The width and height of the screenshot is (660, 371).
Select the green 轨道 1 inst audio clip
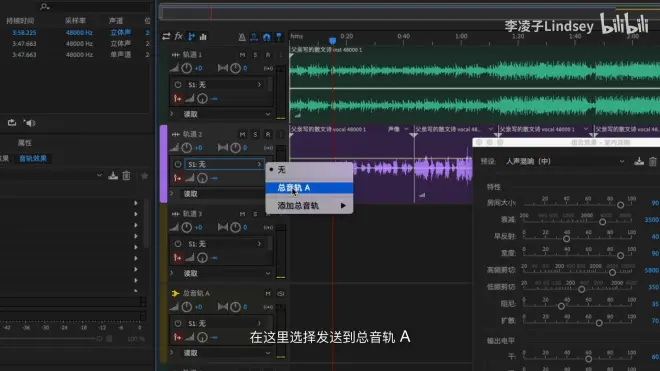click(475, 84)
